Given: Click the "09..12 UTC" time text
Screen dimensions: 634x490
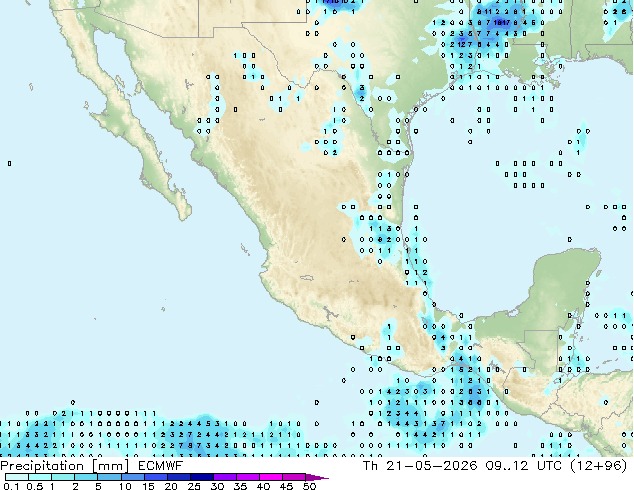Looking at the screenshot, I should click(x=524, y=466).
